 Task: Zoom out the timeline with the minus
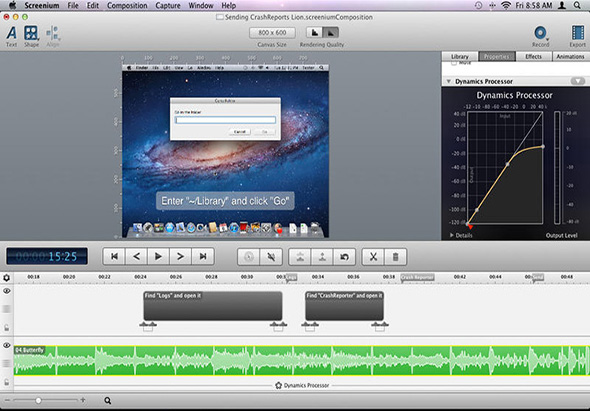tap(8, 400)
